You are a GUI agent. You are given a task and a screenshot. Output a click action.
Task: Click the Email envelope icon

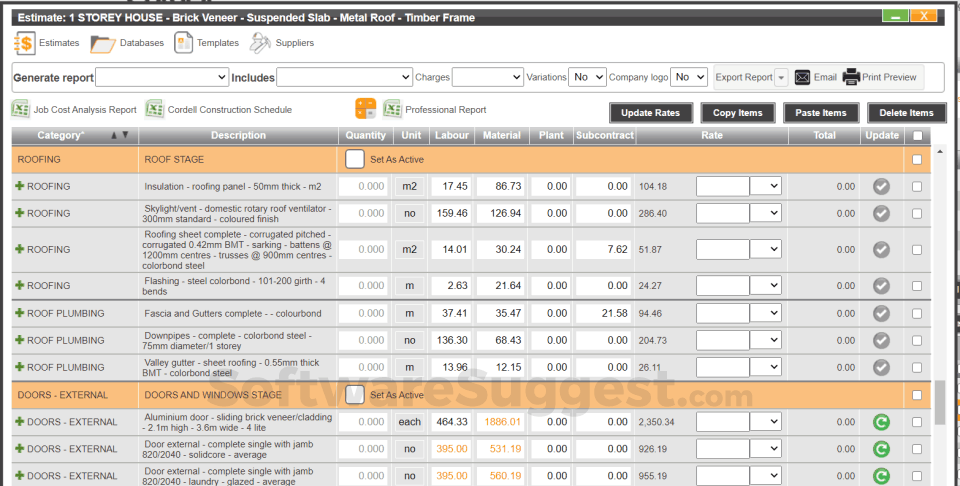point(803,77)
